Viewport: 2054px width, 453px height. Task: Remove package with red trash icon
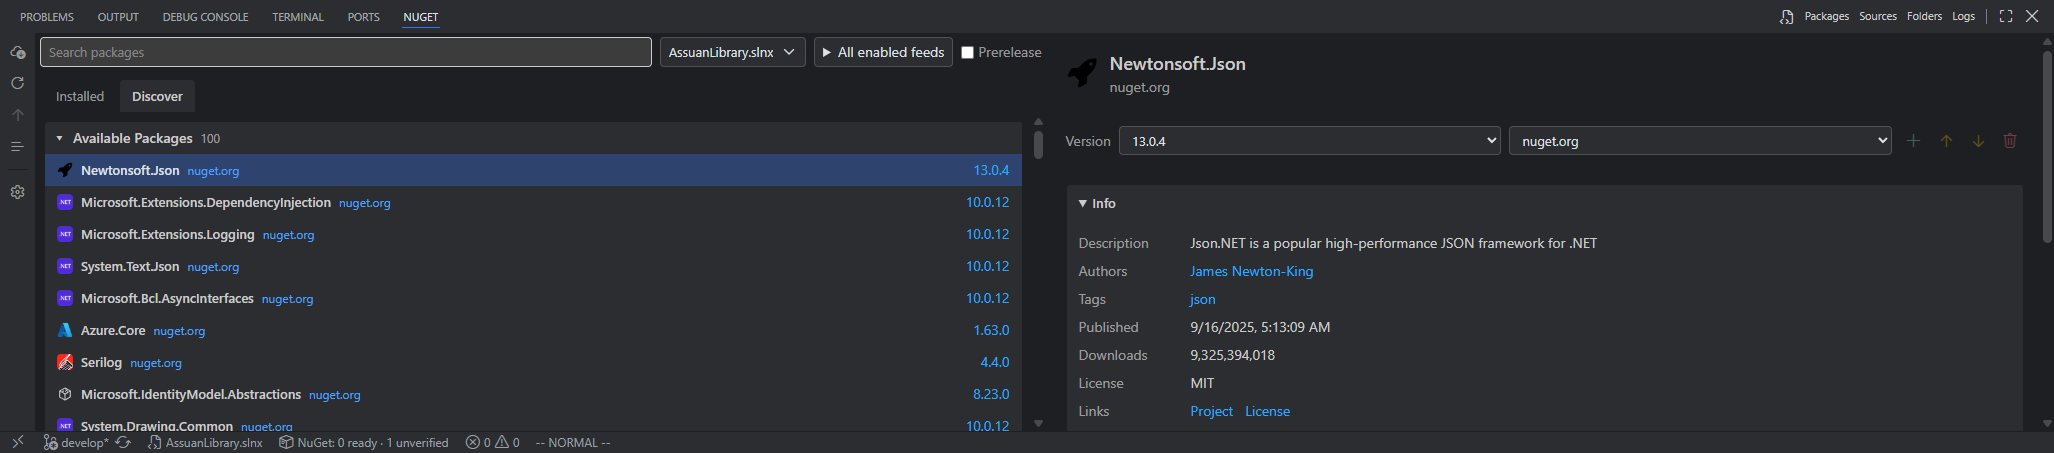[2010, 141]
